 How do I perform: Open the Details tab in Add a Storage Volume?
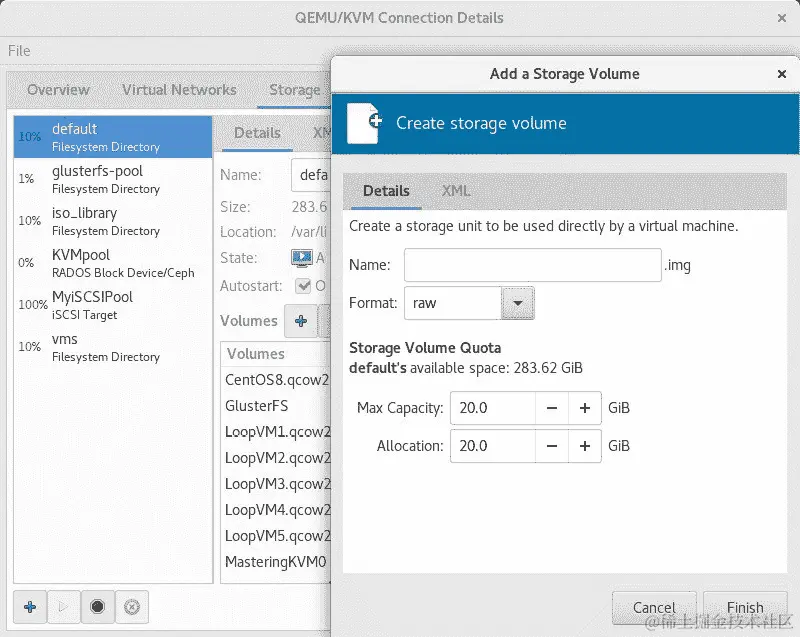[x=386, y=191]
